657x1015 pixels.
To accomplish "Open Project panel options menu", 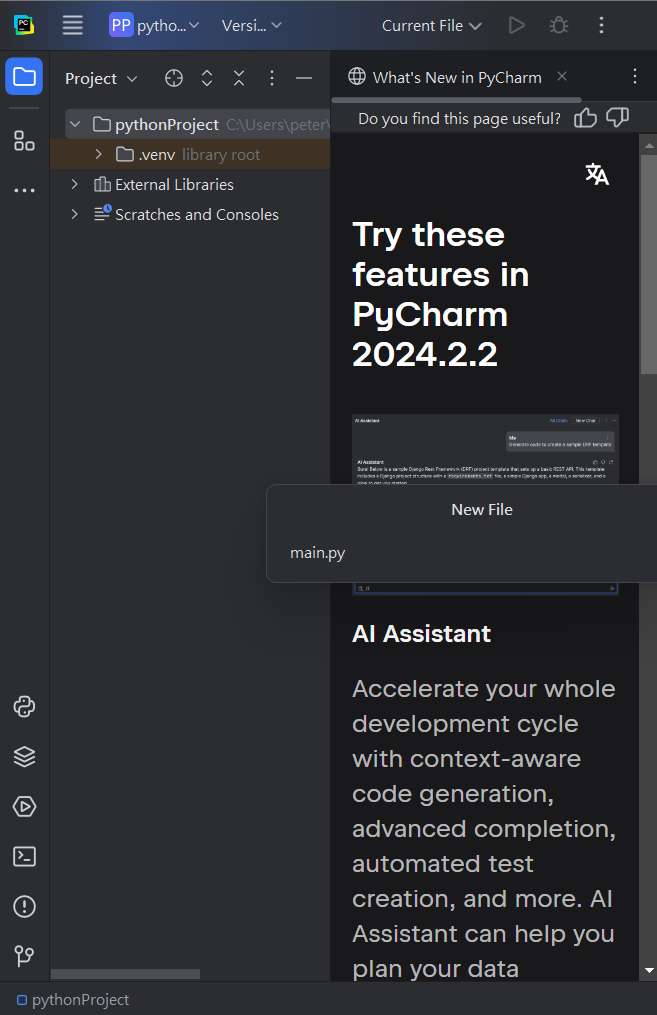I will tap(272, 78).
